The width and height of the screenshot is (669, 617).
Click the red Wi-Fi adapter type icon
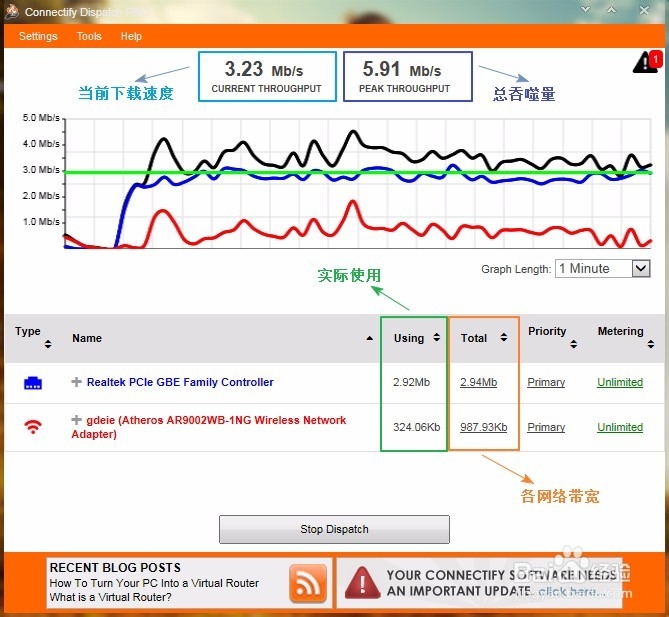[x=33, y=426]
